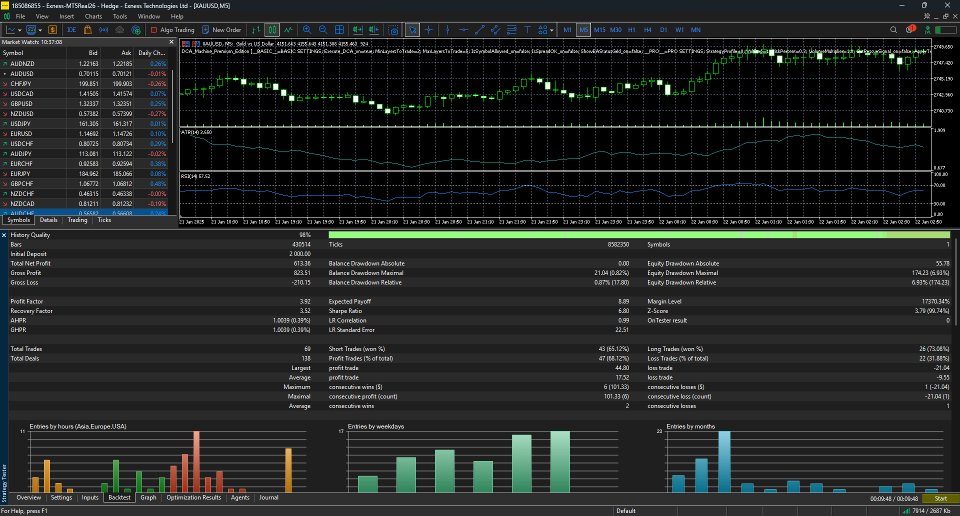Open the Journal tab in Strategy Tester
Image resolution: width=960 pixels, height=516 pixels.
tap(269, 498)
